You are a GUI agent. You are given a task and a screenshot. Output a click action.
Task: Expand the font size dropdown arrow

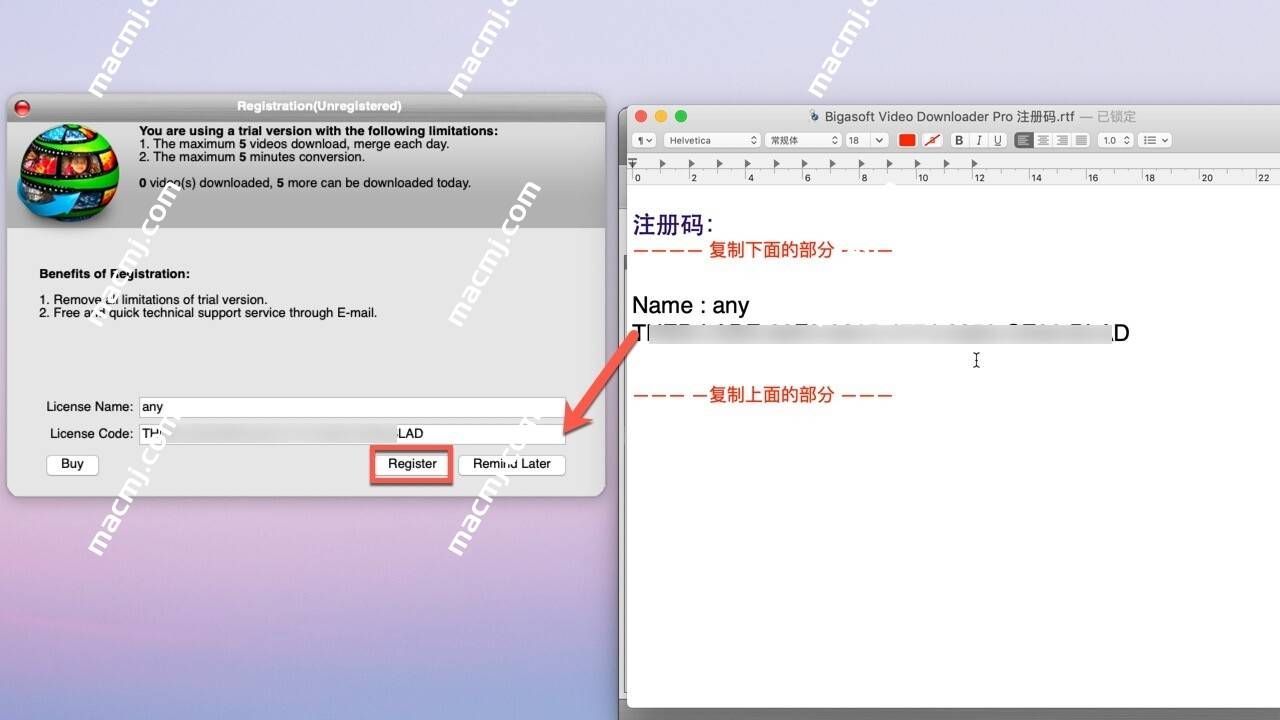click(879, 140)
